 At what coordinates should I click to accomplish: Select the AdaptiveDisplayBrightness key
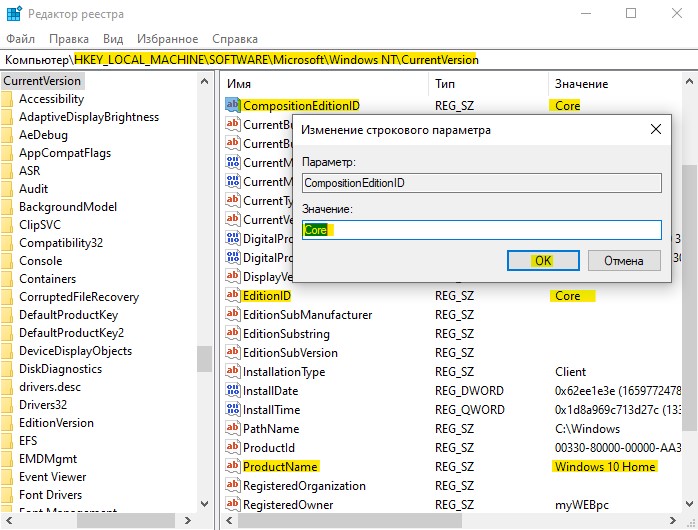click(89, 117)
